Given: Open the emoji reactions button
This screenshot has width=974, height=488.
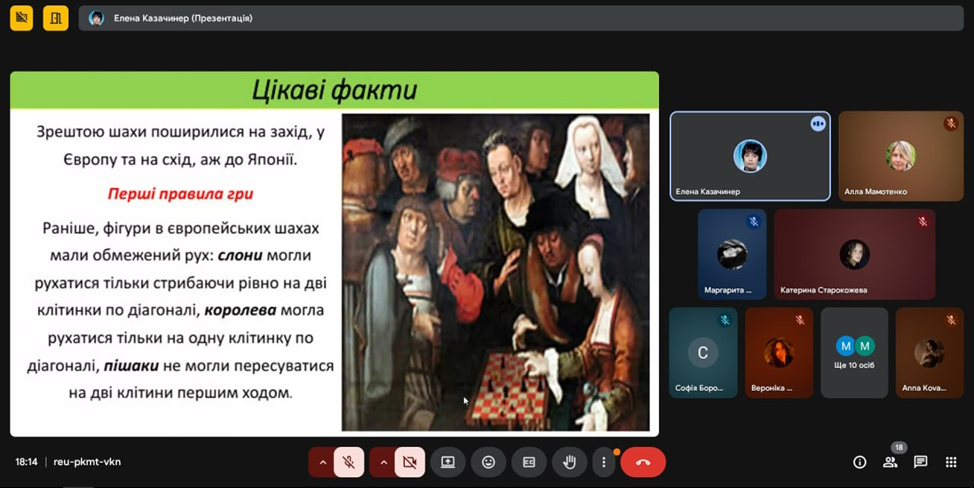Looking at the screenshot, I should point(488,462).
